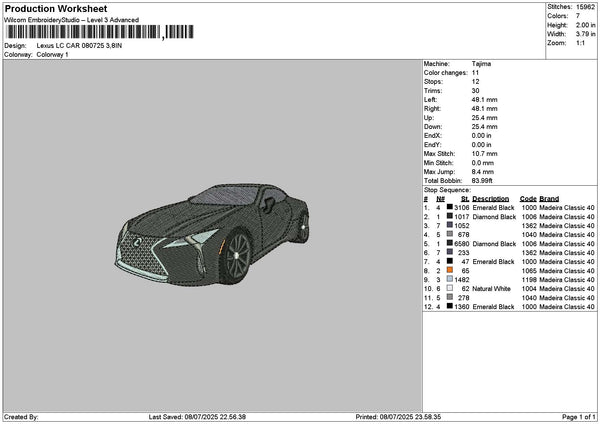Click the Printed timestamp in footer
The height and width of the screenshot is (424, 600).
(x=398, y=417)
